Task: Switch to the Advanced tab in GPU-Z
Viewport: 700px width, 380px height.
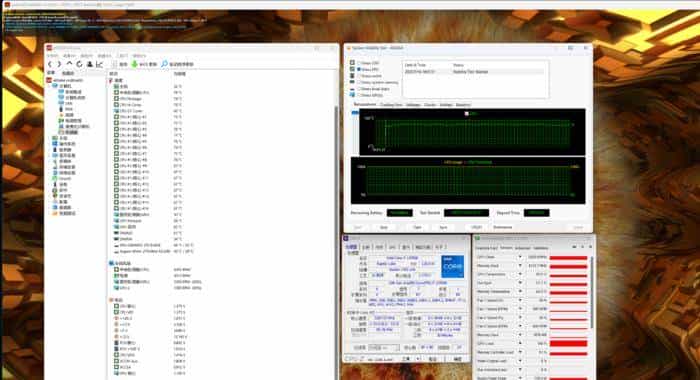Action: [522, 248]
